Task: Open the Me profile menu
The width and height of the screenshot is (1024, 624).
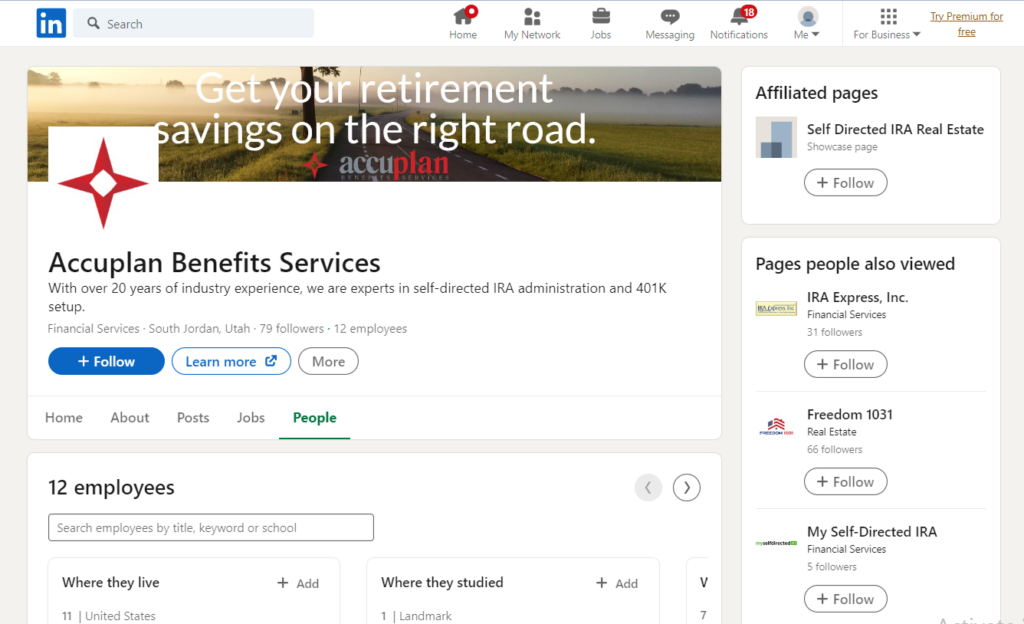Action: pyautogui.click(x=807, y=23)
